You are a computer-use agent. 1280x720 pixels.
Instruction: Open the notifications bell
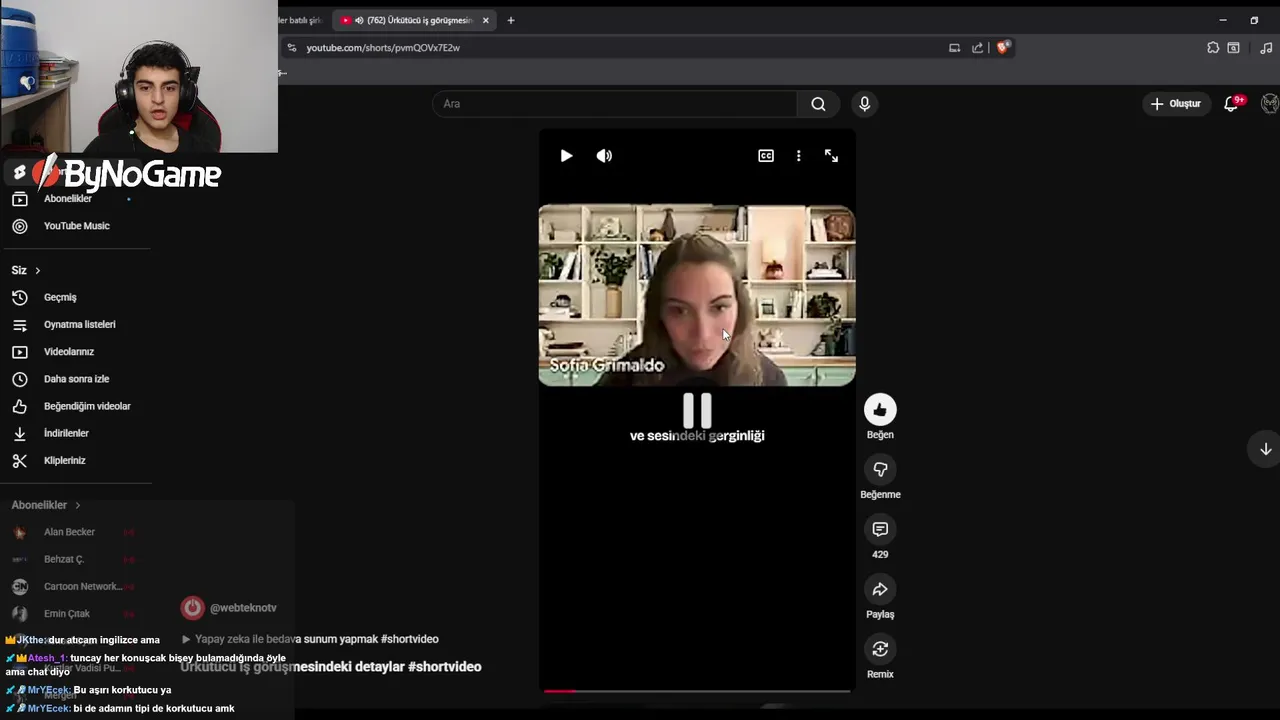pos(1232,104)
